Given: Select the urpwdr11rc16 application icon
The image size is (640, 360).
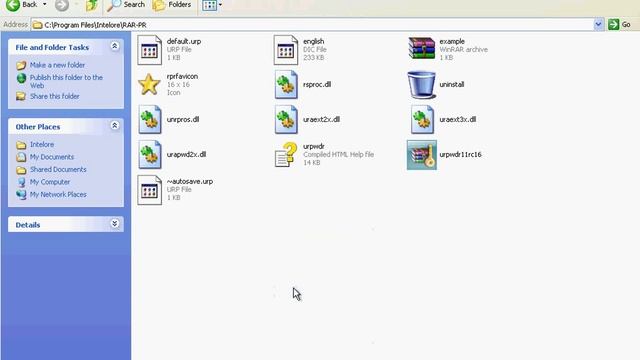Looking at the screenshot, I should click(422, 155).
